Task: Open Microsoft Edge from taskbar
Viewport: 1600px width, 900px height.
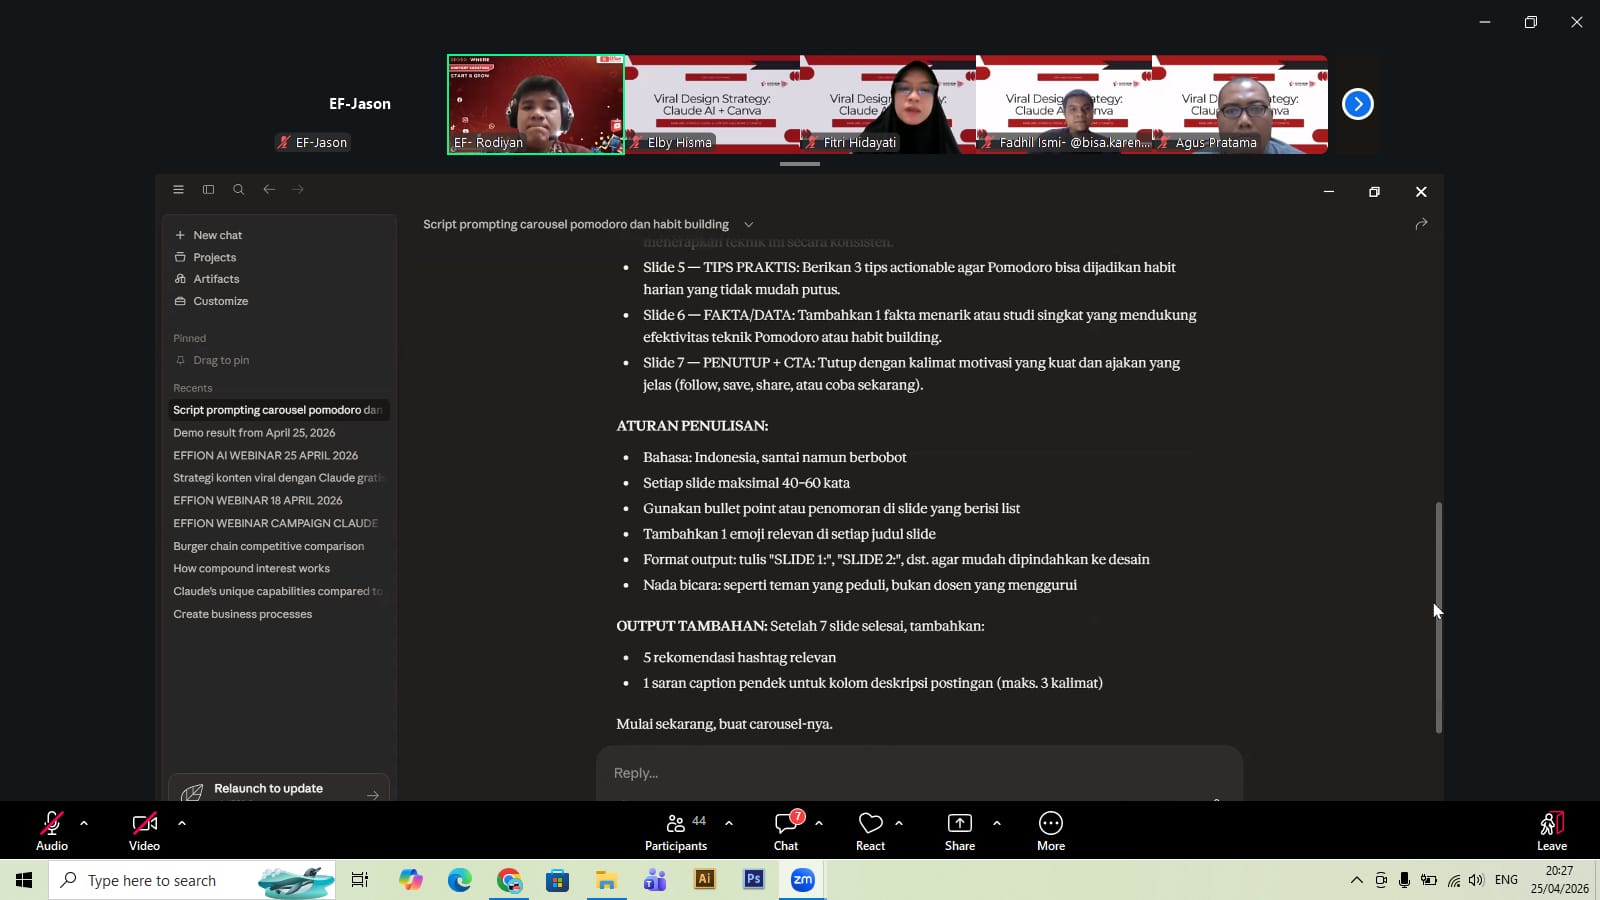Action: [x=460, y=880]
